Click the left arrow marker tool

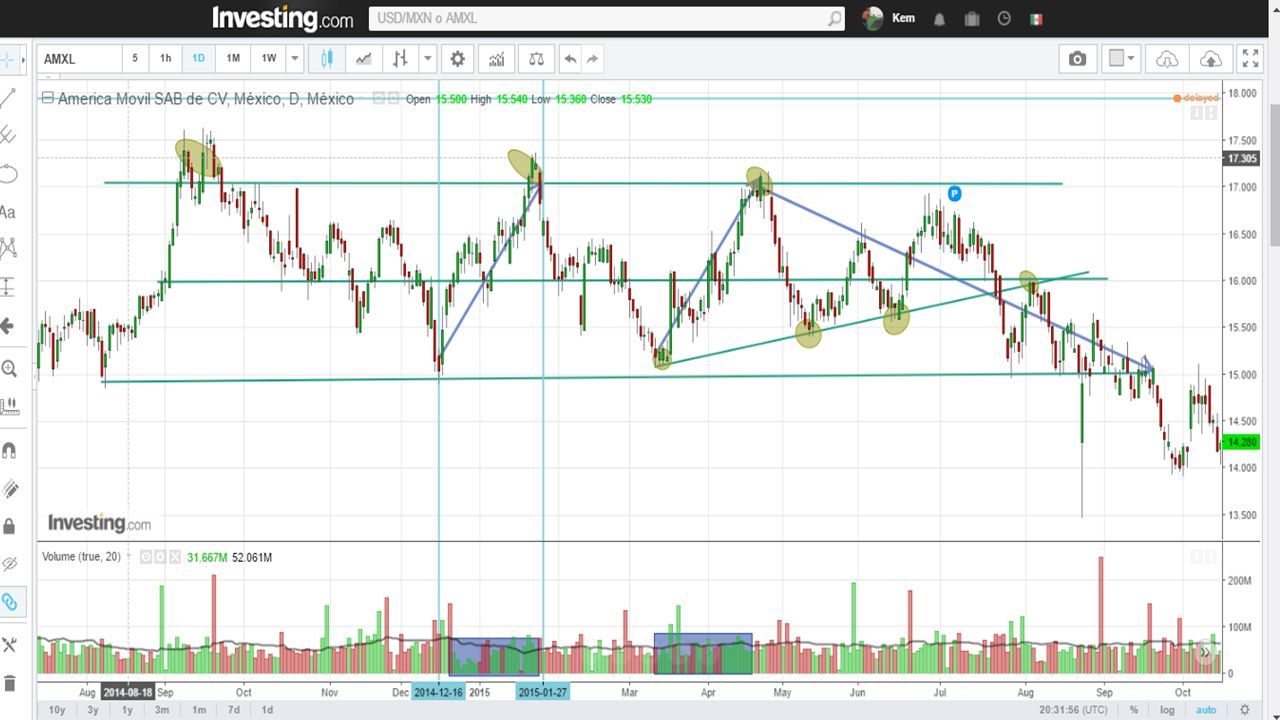8,326
